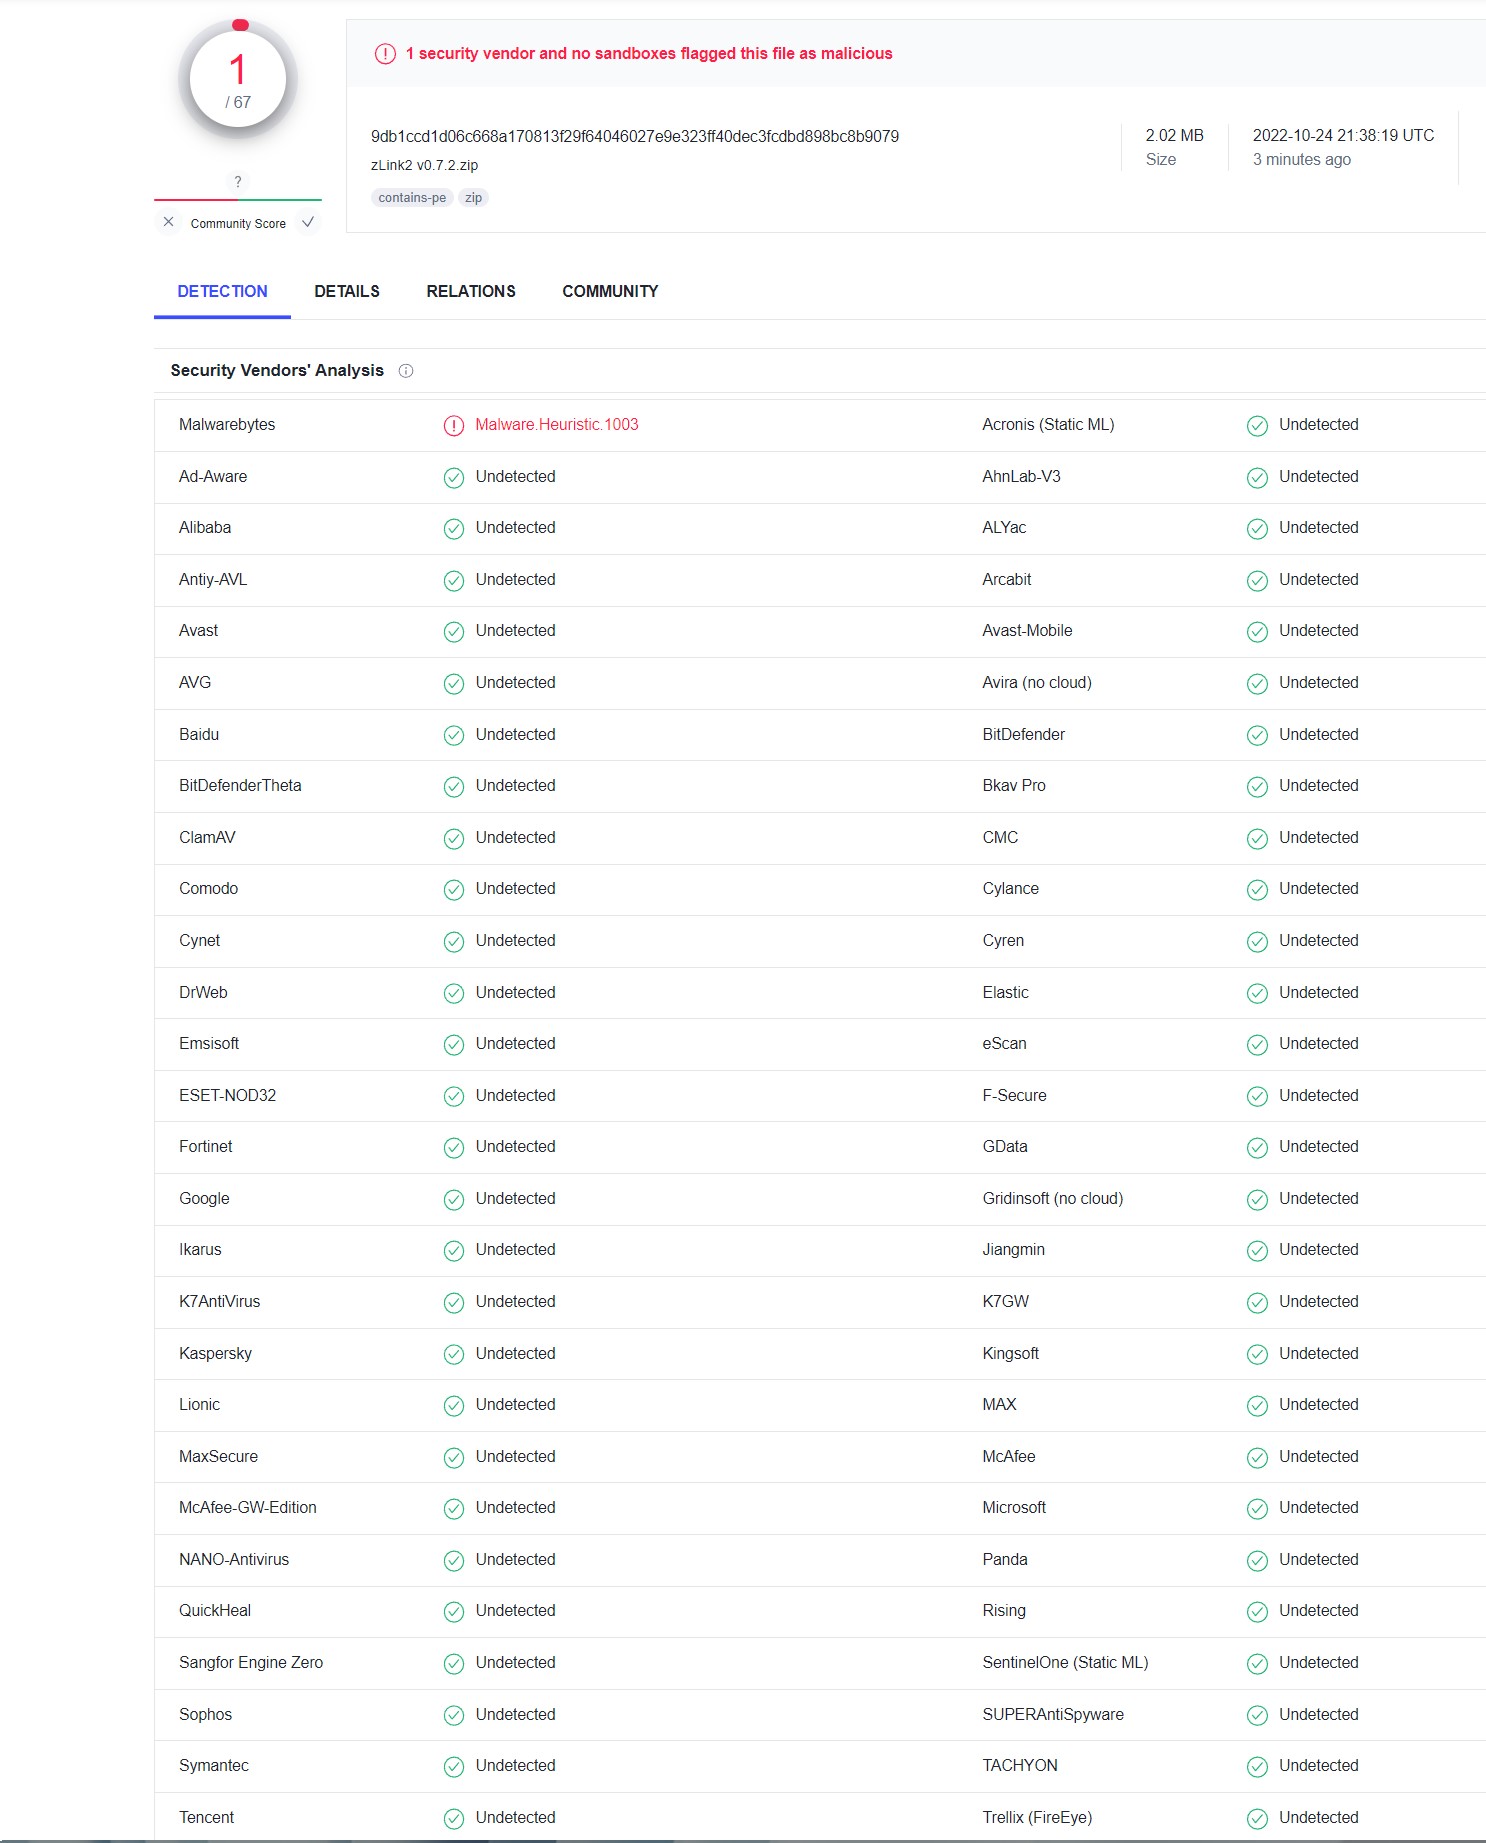Click the Malware.Heuristic.1003 detection label
Screen dimensions: 1486x1843
coord(557,425)
